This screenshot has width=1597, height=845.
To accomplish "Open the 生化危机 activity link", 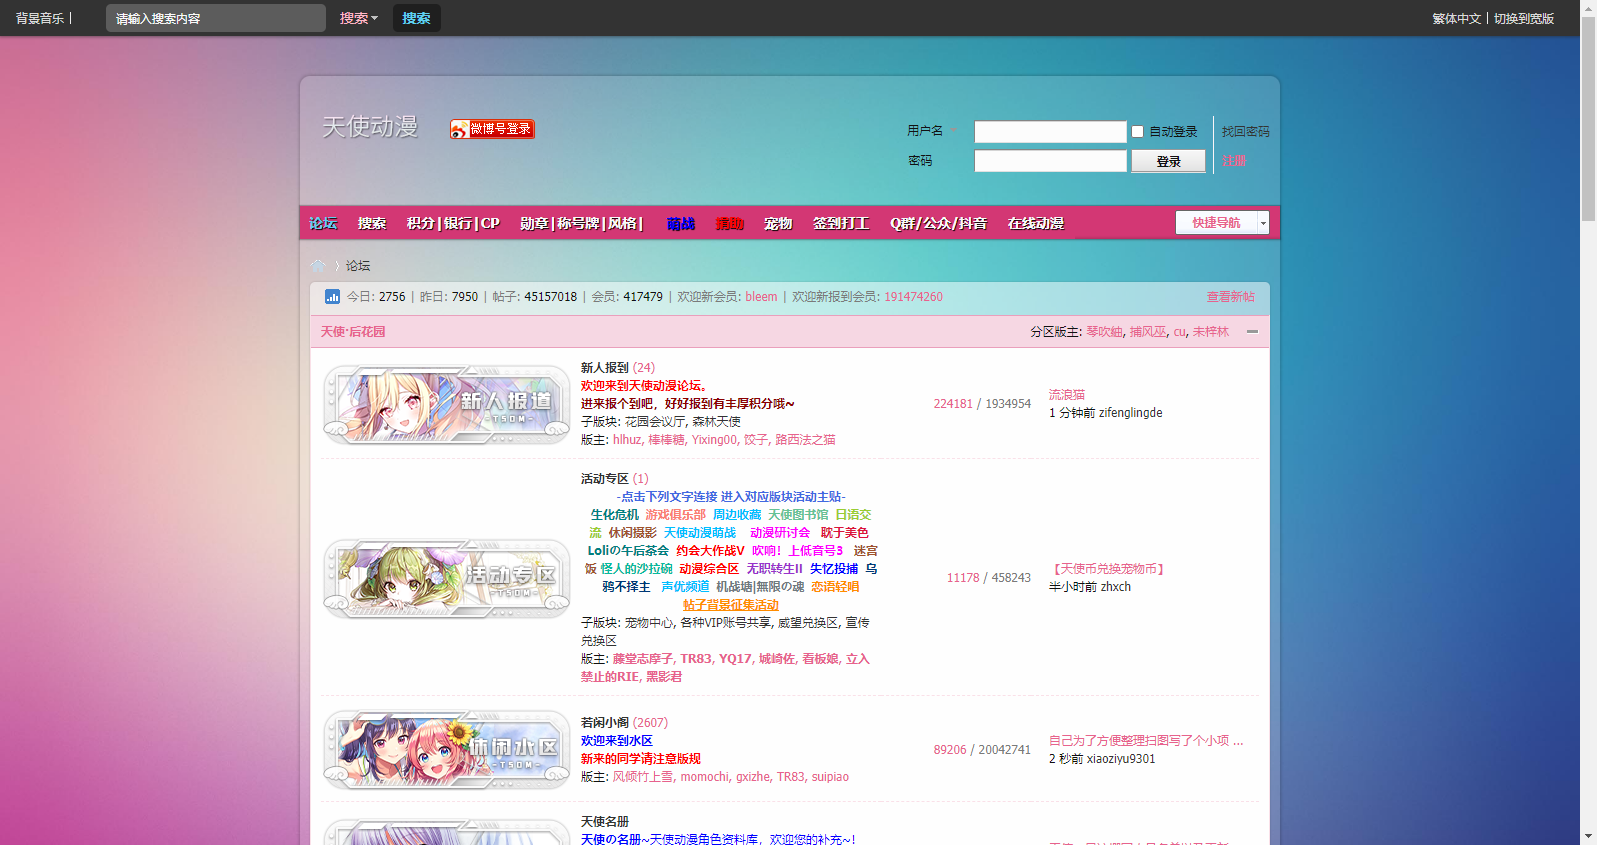I will point(614,515).
